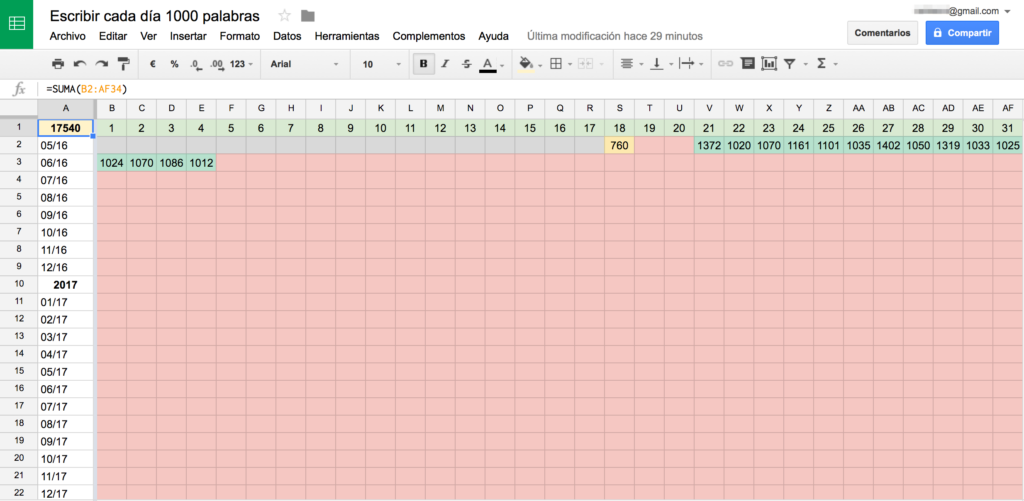Open the text color picker
Viewport: 1024px width, 501px height.
pos(488,64)
